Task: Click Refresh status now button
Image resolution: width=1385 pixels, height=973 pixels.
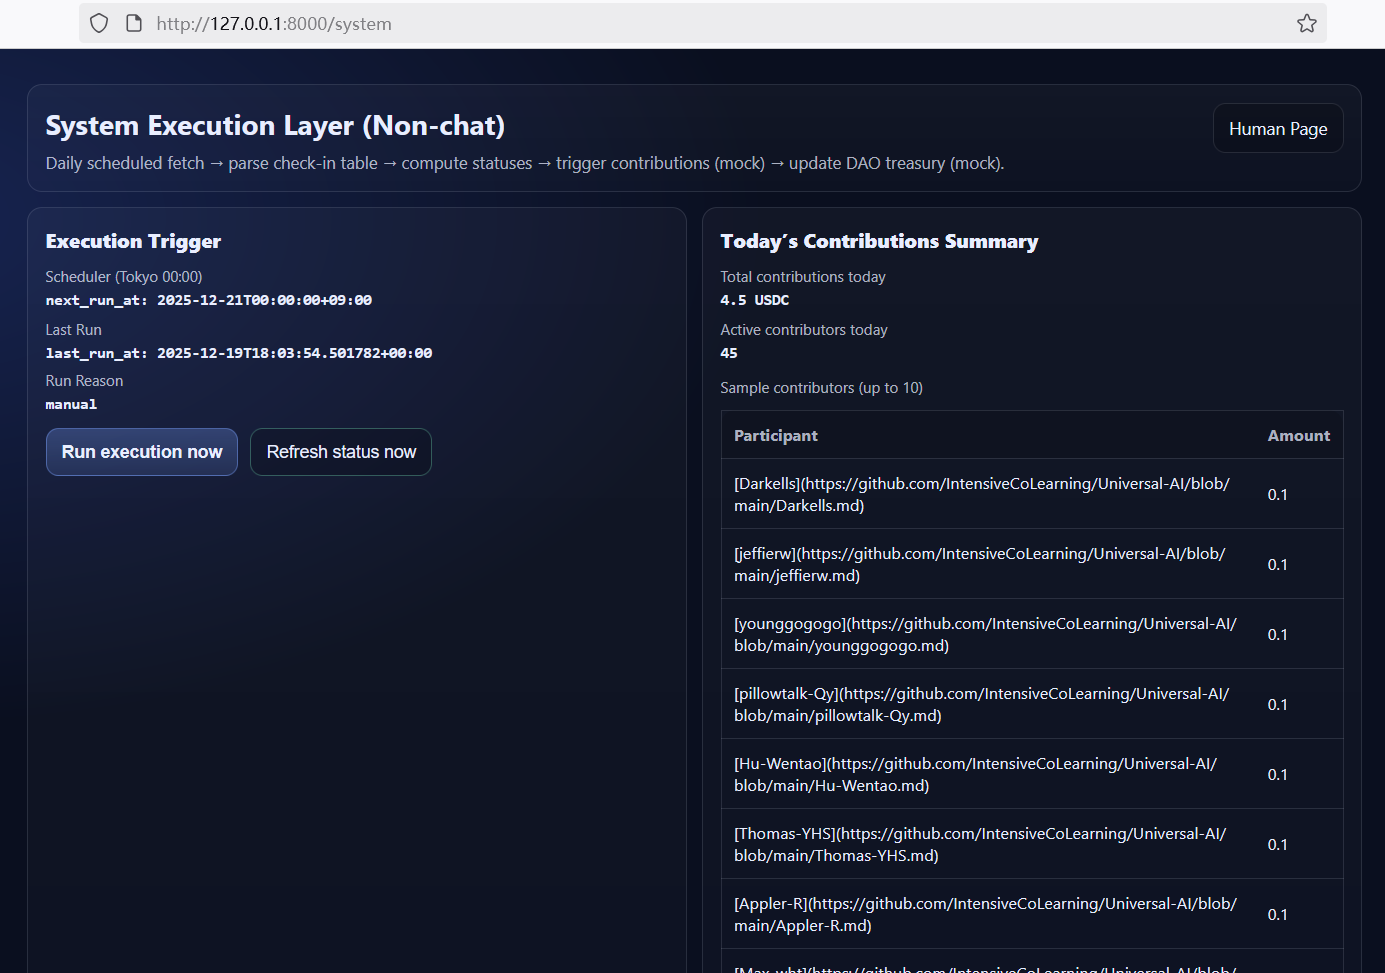Action: [x=341, y=452]
